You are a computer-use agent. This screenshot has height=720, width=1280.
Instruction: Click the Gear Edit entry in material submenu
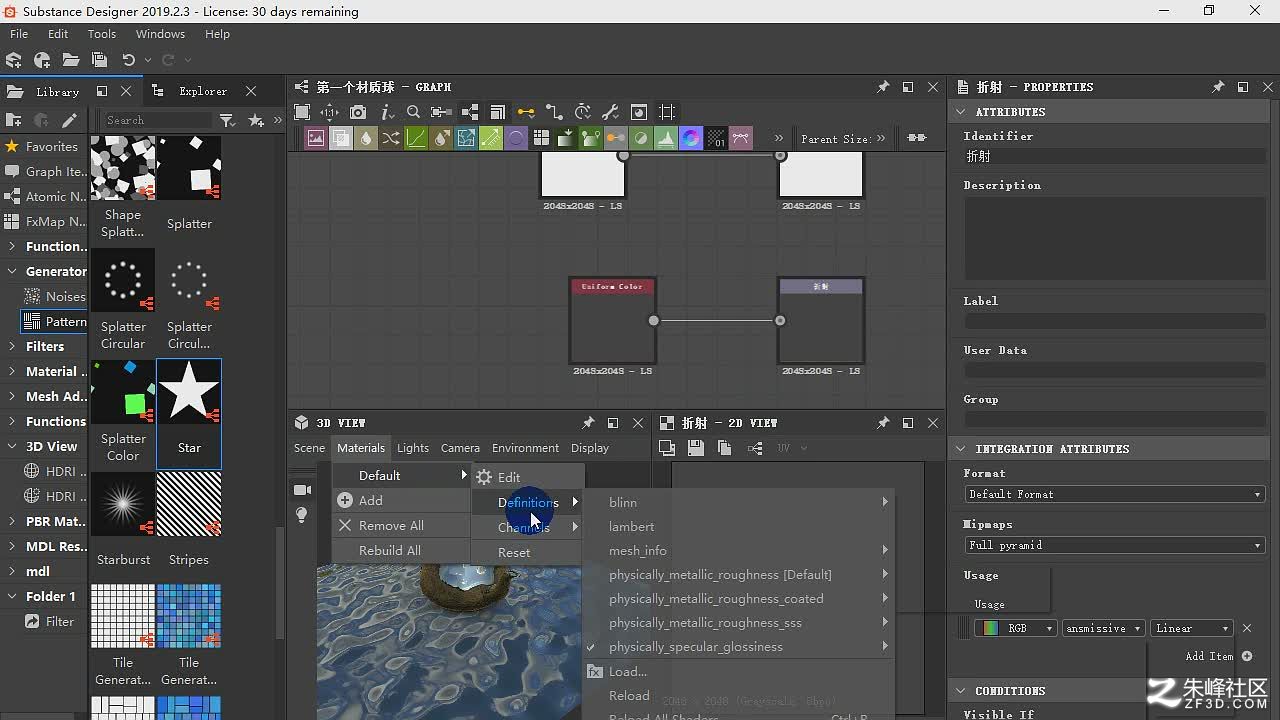(527, 477)
